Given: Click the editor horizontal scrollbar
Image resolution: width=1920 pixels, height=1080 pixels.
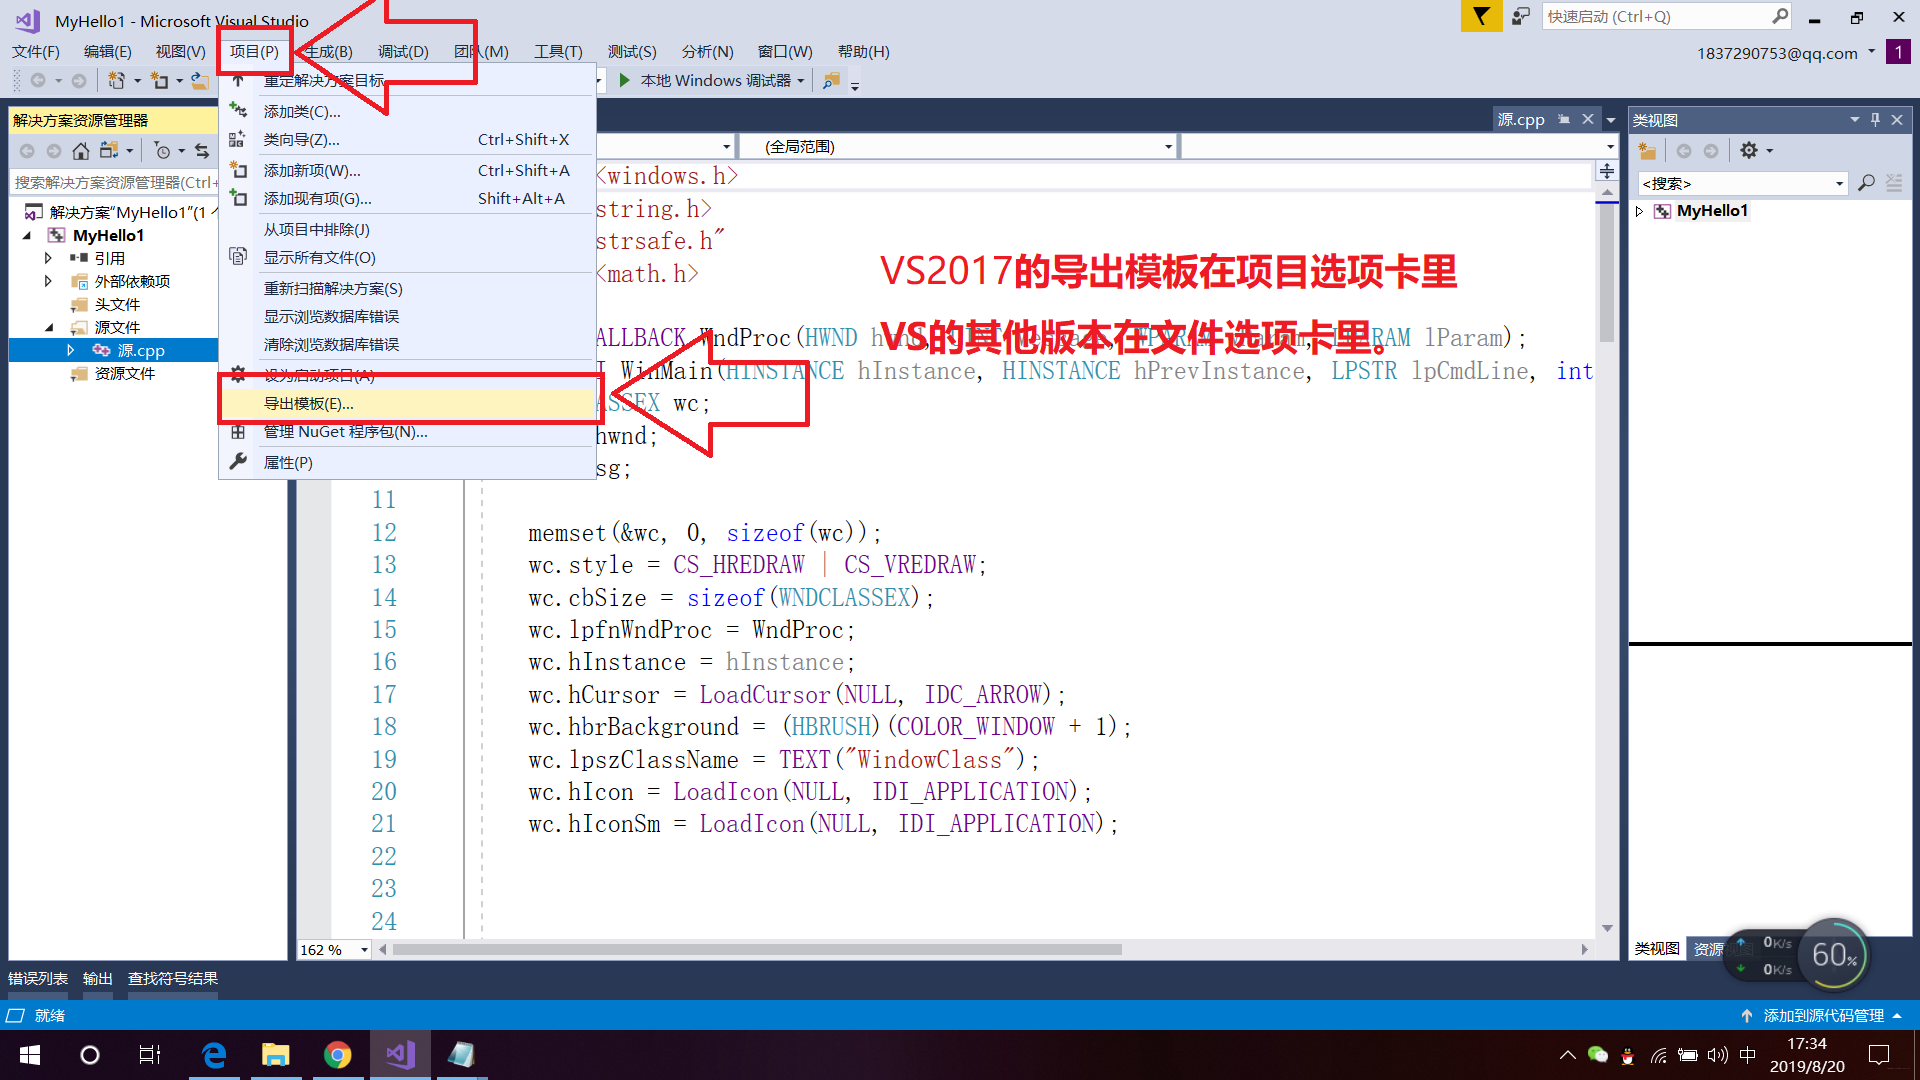Looking at the screenshot, I should [x=757, y=950].
